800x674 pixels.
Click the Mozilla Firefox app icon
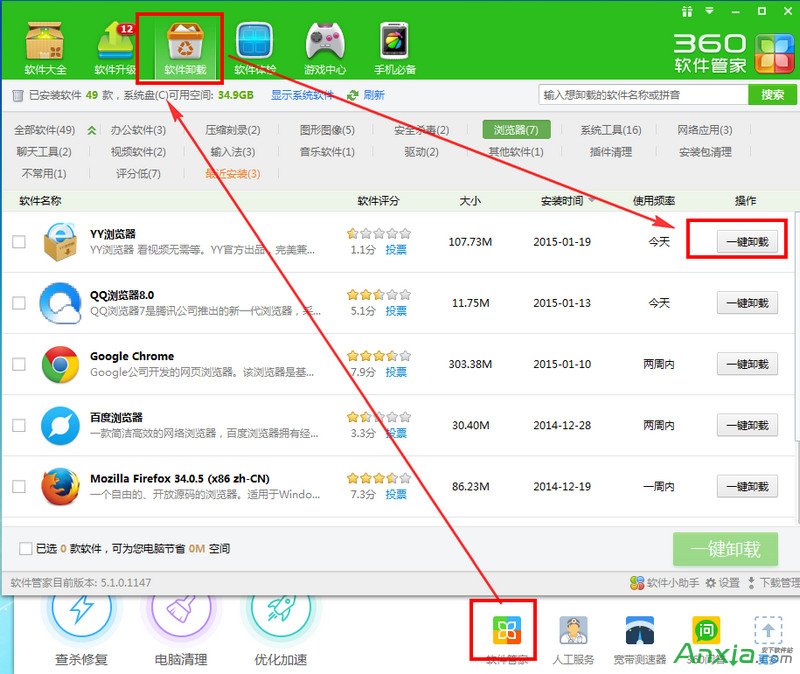(x=60, y=486)
